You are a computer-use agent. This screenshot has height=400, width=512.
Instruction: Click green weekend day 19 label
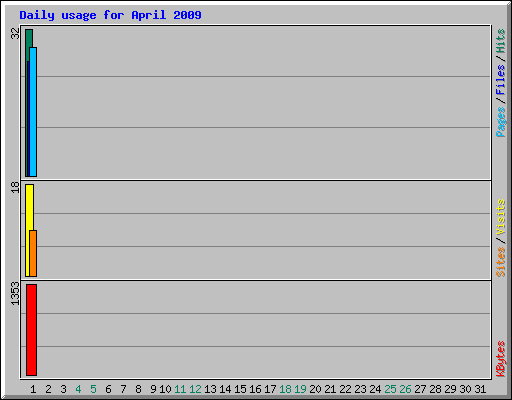point(300,389)
